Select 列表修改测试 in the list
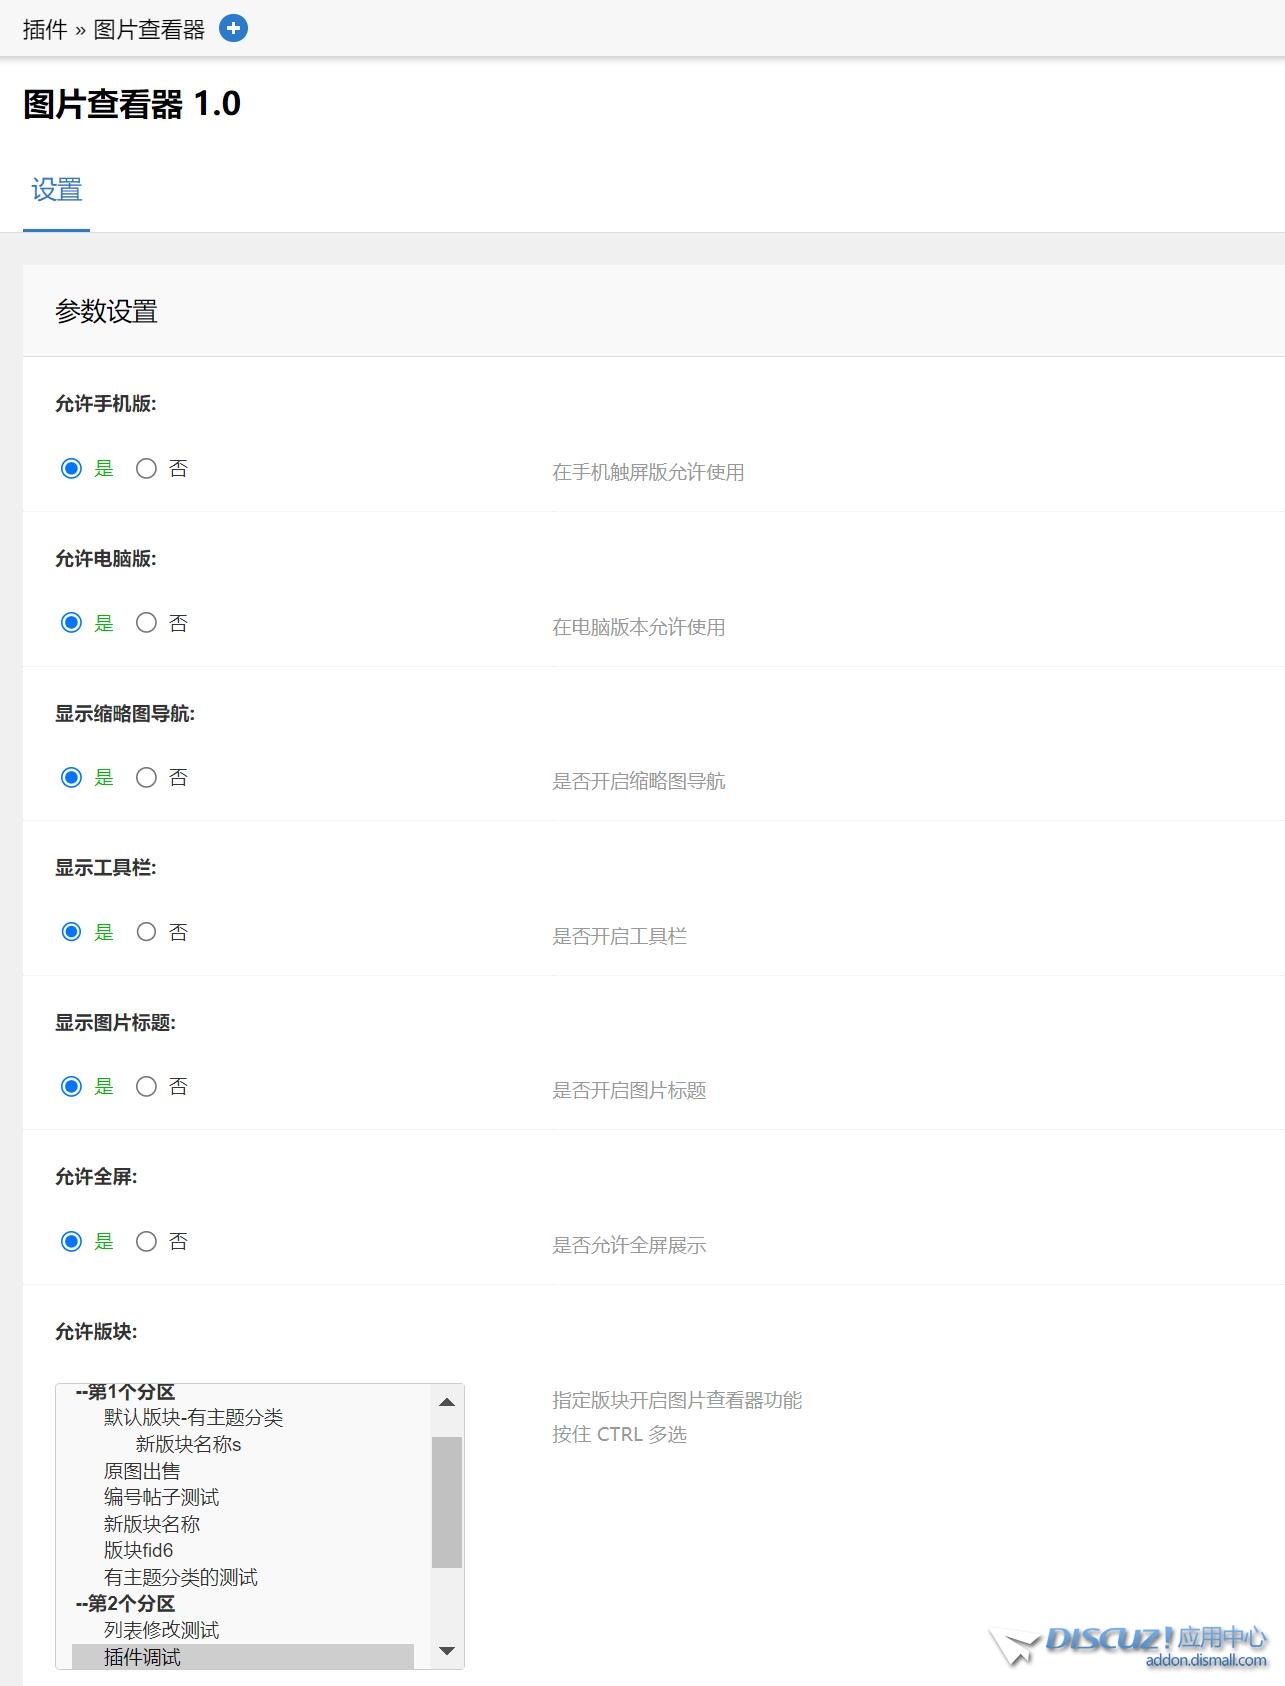1285x1686 pixels. pos(161,1630)
